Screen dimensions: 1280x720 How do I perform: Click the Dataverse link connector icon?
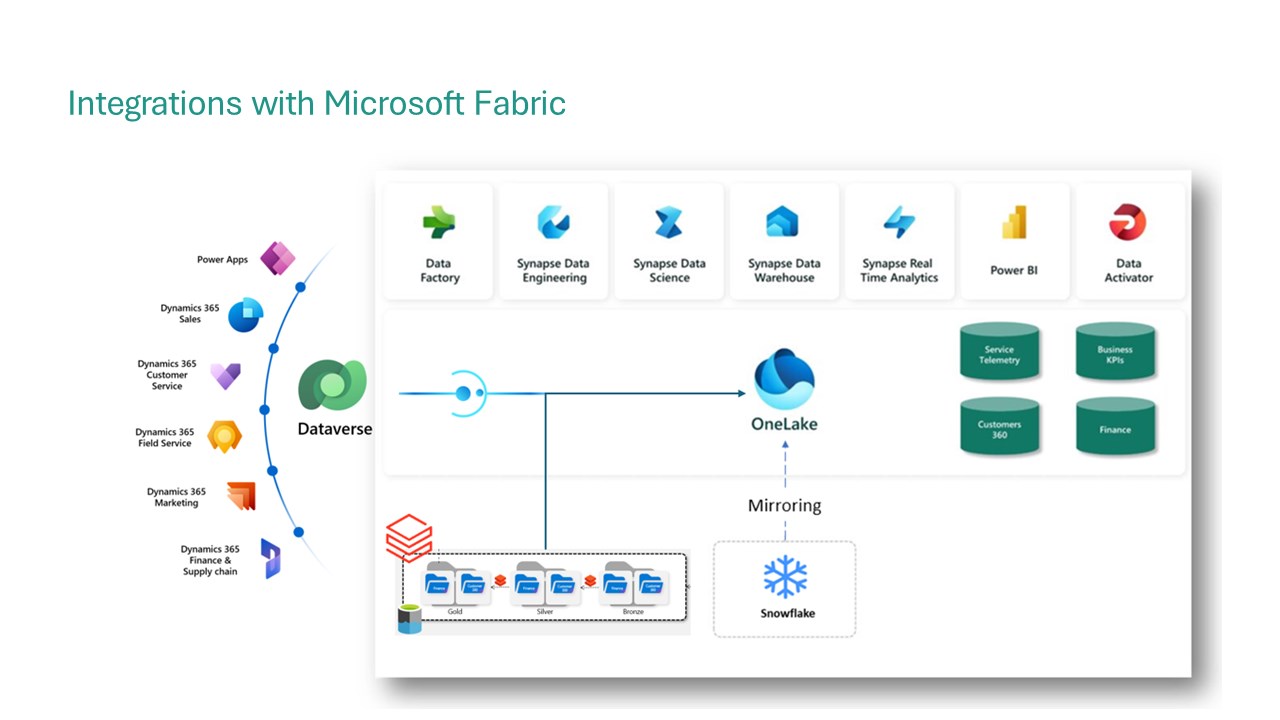tap(468, 393)
